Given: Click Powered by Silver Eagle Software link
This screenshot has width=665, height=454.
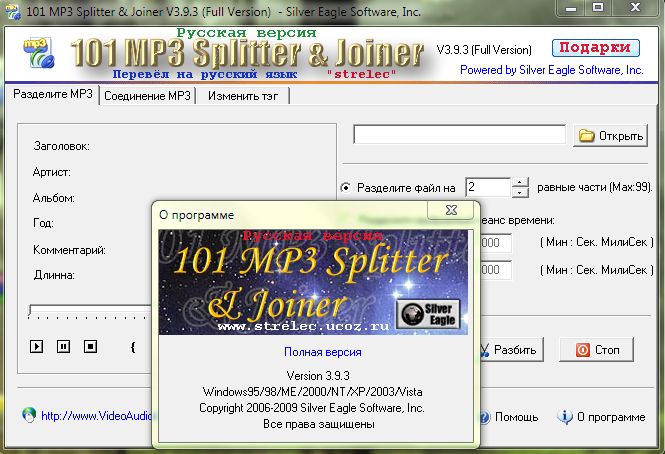Looking at the screenshot, I should click(551, 70).
